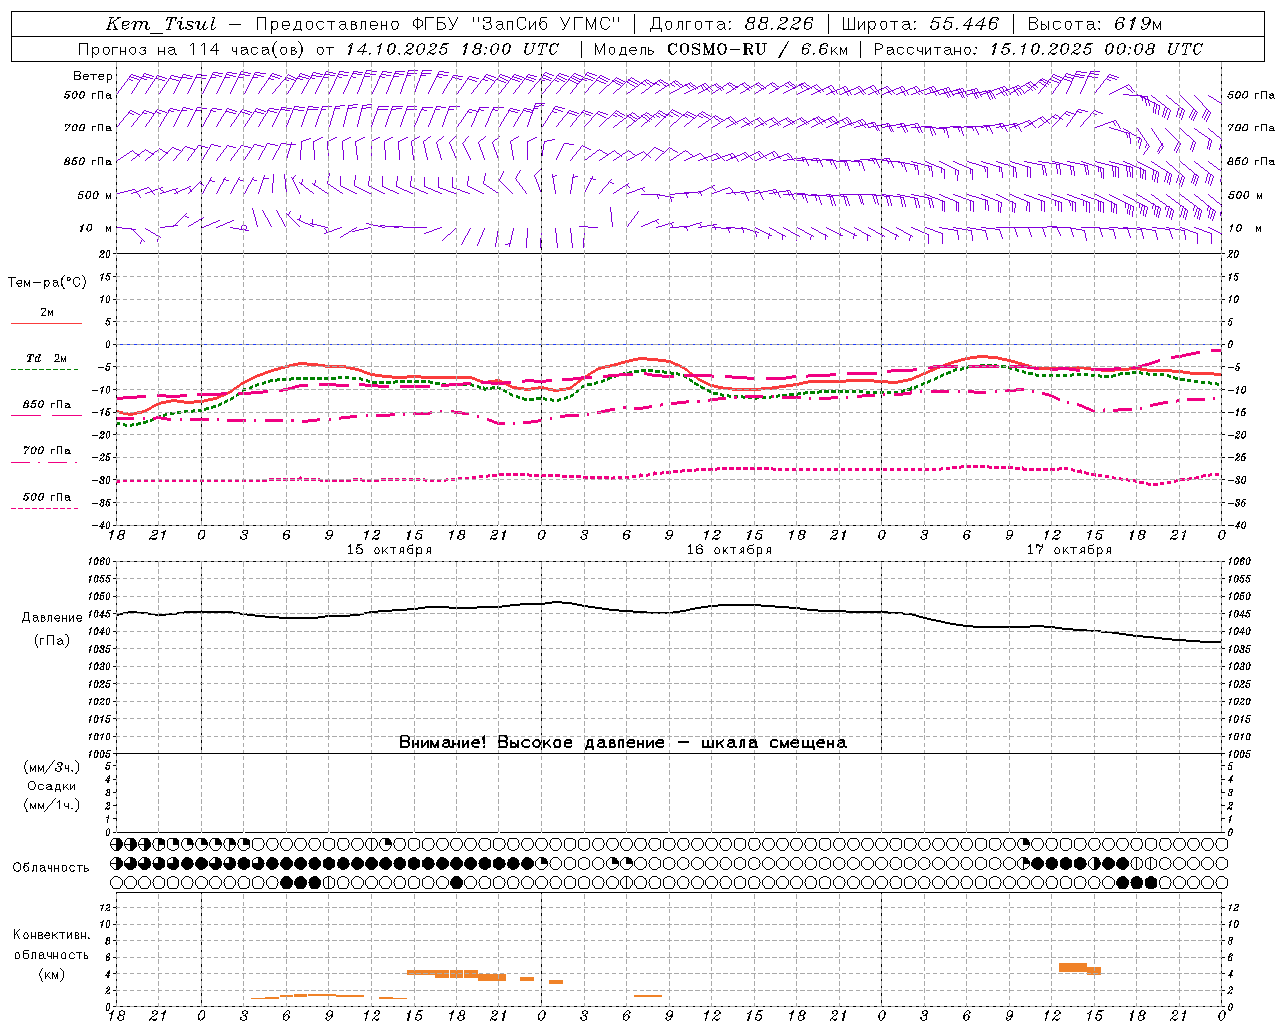Image resolution: width=1280 pixels, height=1024 pixels.
Task: Click the 1005 value at bottom left pressure axis
Action: point(100,754)
